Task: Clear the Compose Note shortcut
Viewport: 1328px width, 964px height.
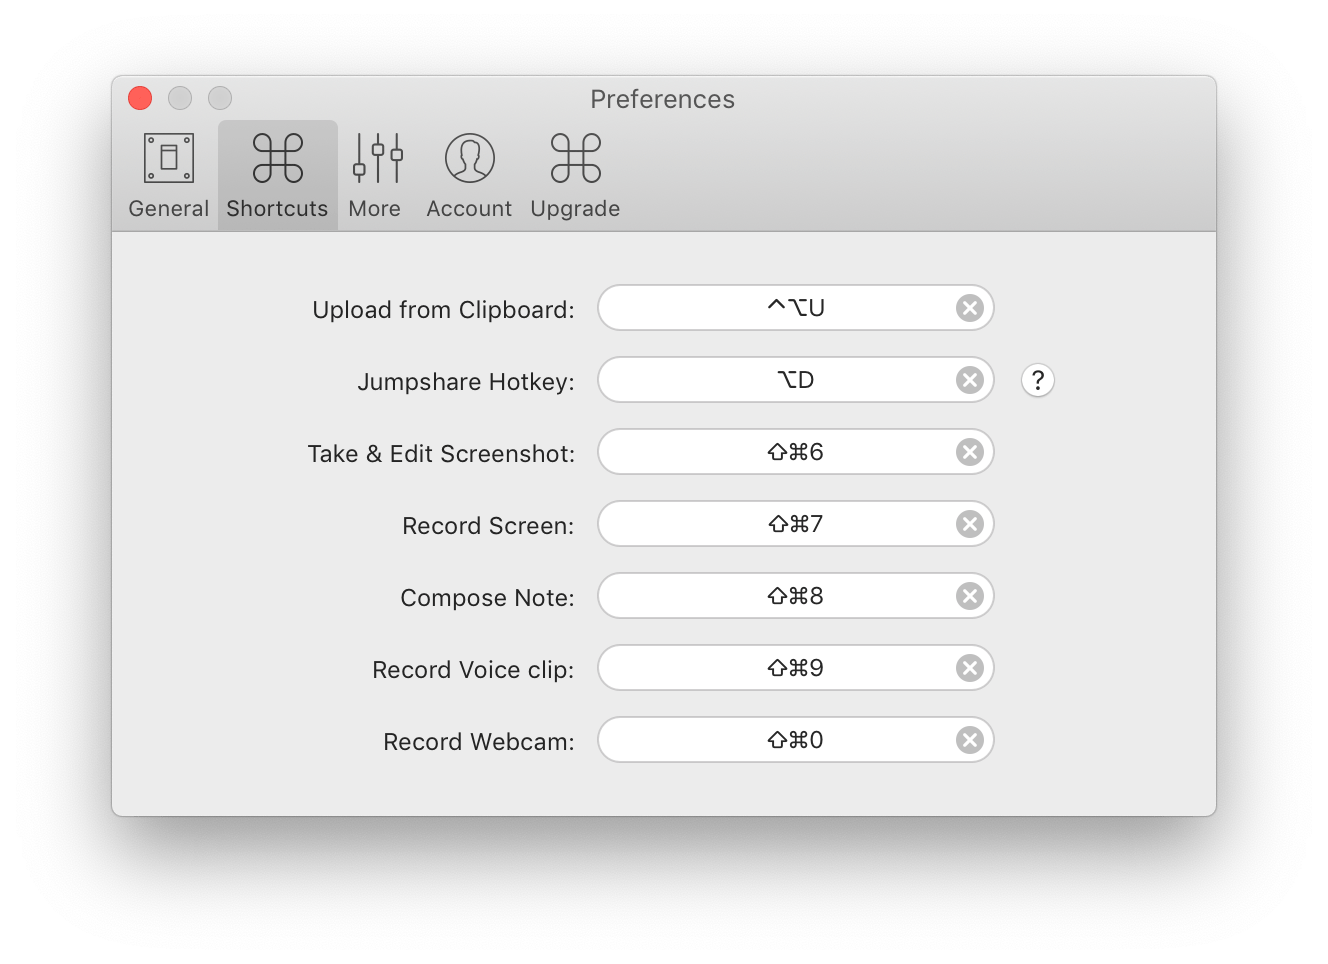Action: [968, 596]
